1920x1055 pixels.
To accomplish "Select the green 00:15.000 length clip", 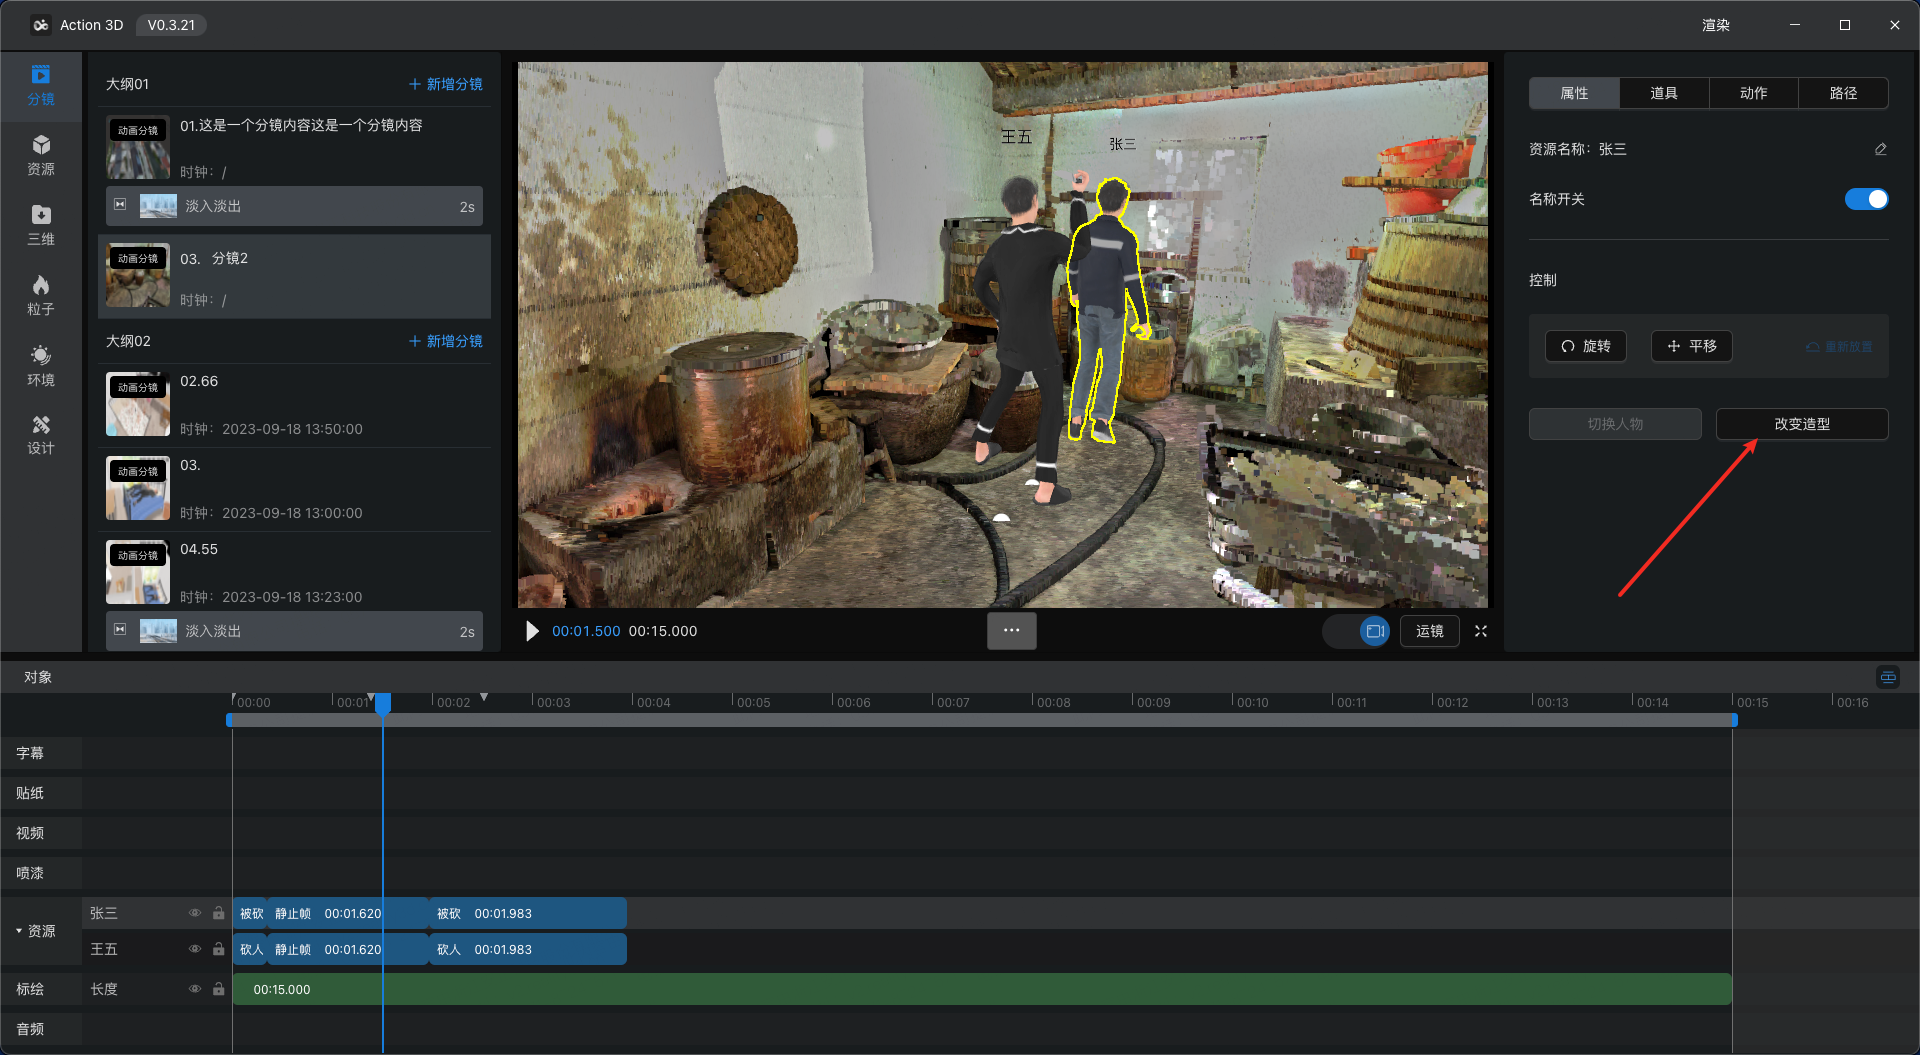I will coord(982,989).
